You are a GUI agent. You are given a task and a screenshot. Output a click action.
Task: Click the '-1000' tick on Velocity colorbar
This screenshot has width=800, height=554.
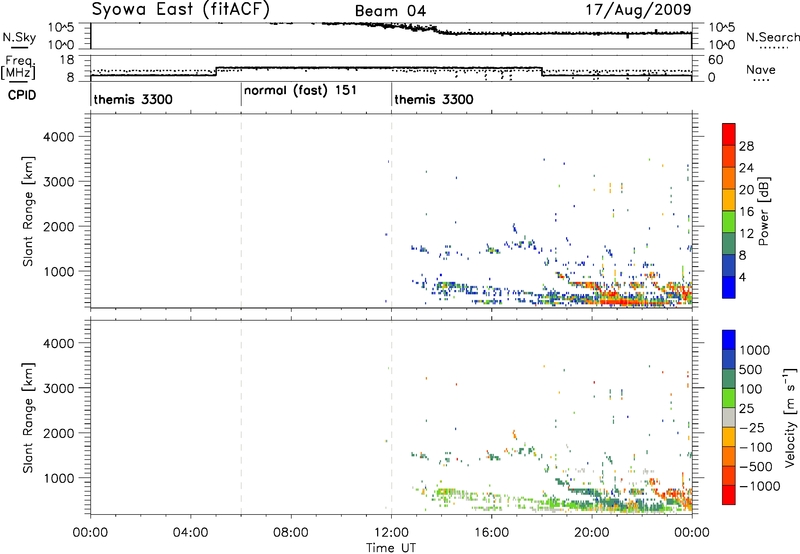click(759, 486)
